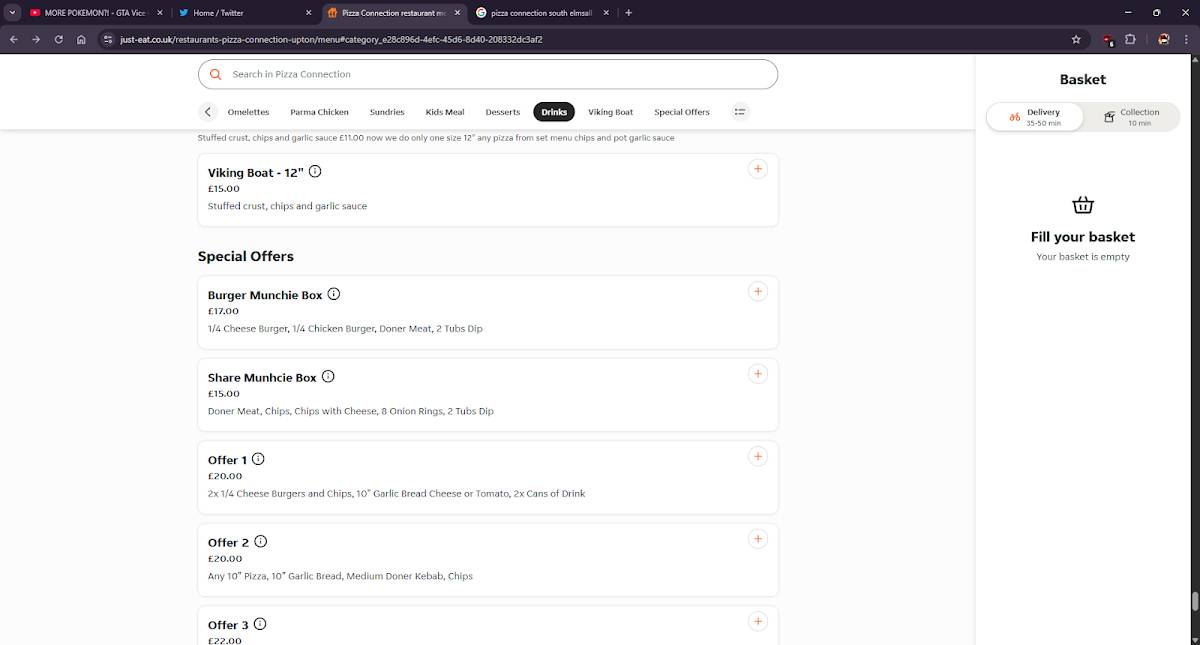Show info for Viking Boat - 12"
The image size is (1200, 645).
click(315, 171)
